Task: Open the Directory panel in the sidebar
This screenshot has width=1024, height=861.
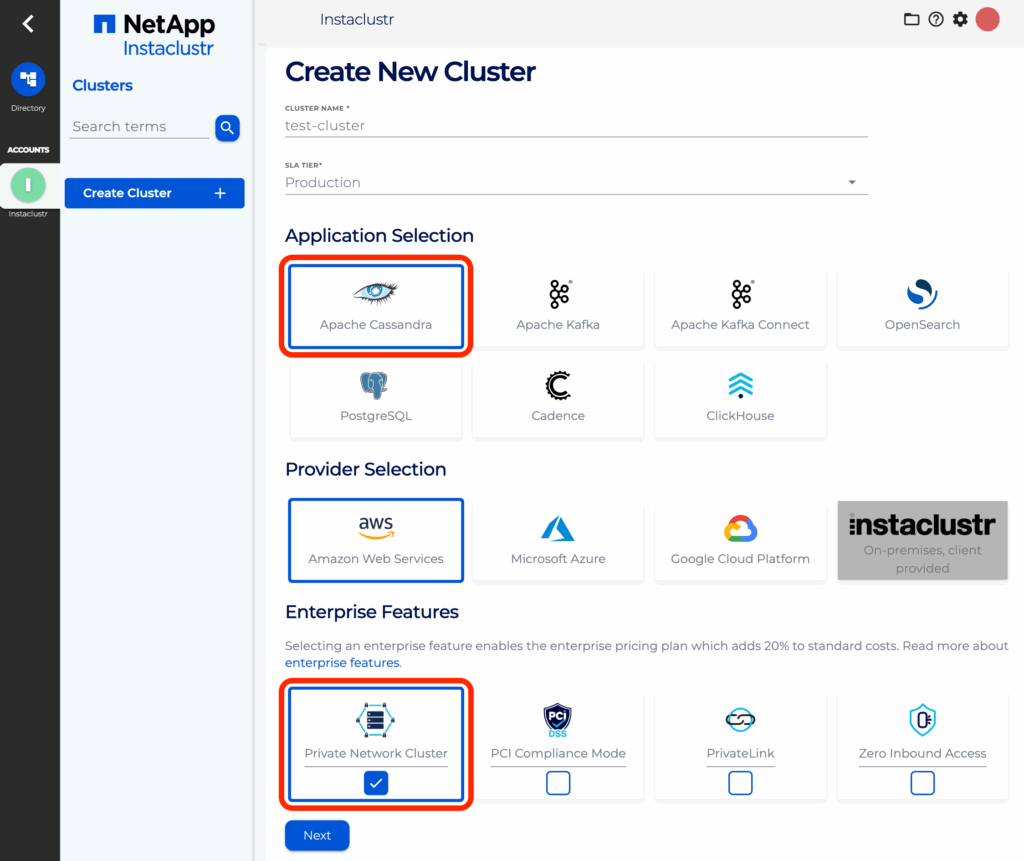Action: (x=29, y=80)
